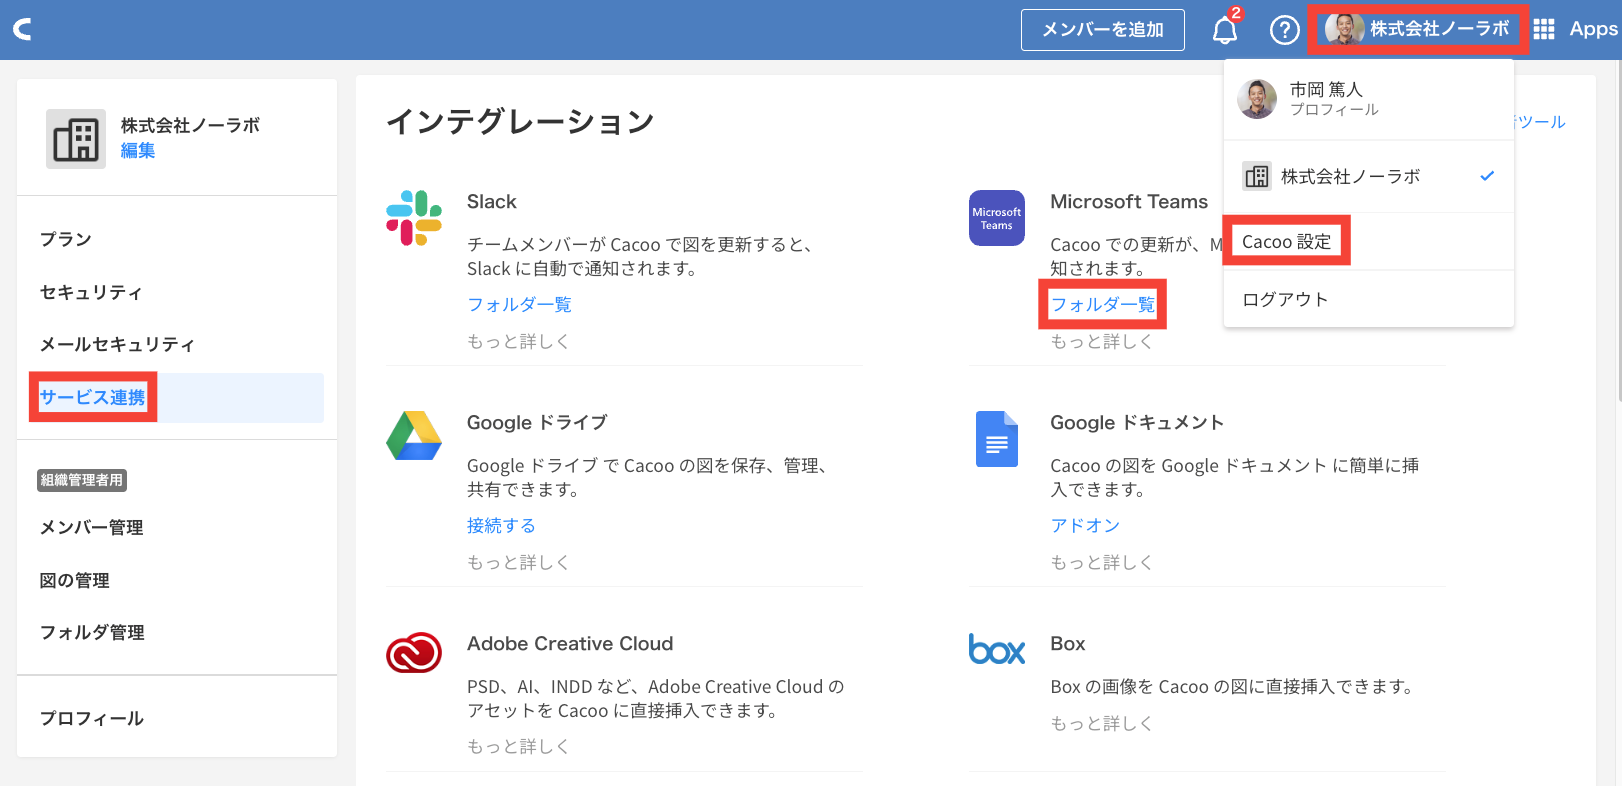Toggle the 株式会社ノーラボ account dropdown in header
1622x786 pixels.
click(1418, 29)
